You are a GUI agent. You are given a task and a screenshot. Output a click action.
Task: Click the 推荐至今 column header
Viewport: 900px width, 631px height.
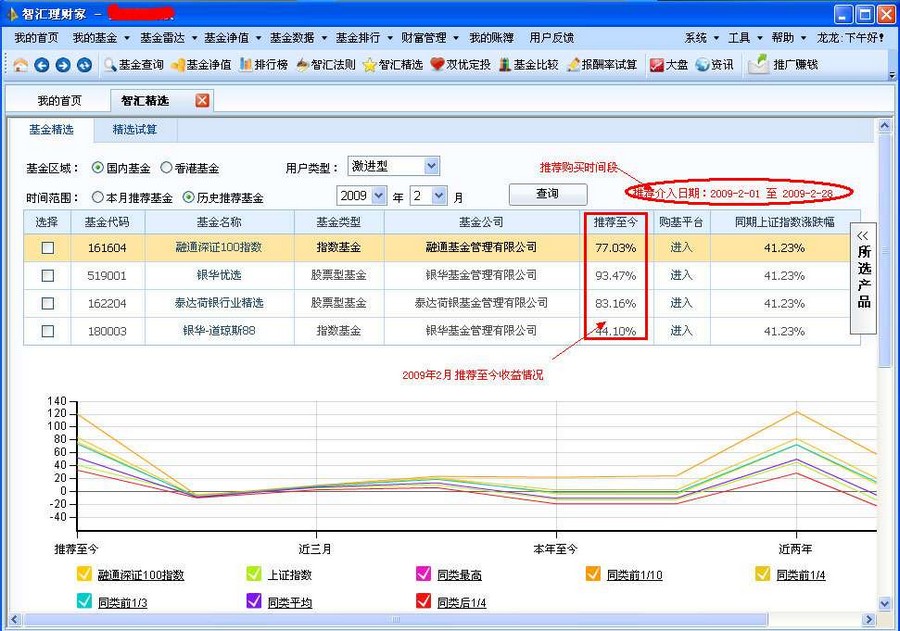point(615,222)
